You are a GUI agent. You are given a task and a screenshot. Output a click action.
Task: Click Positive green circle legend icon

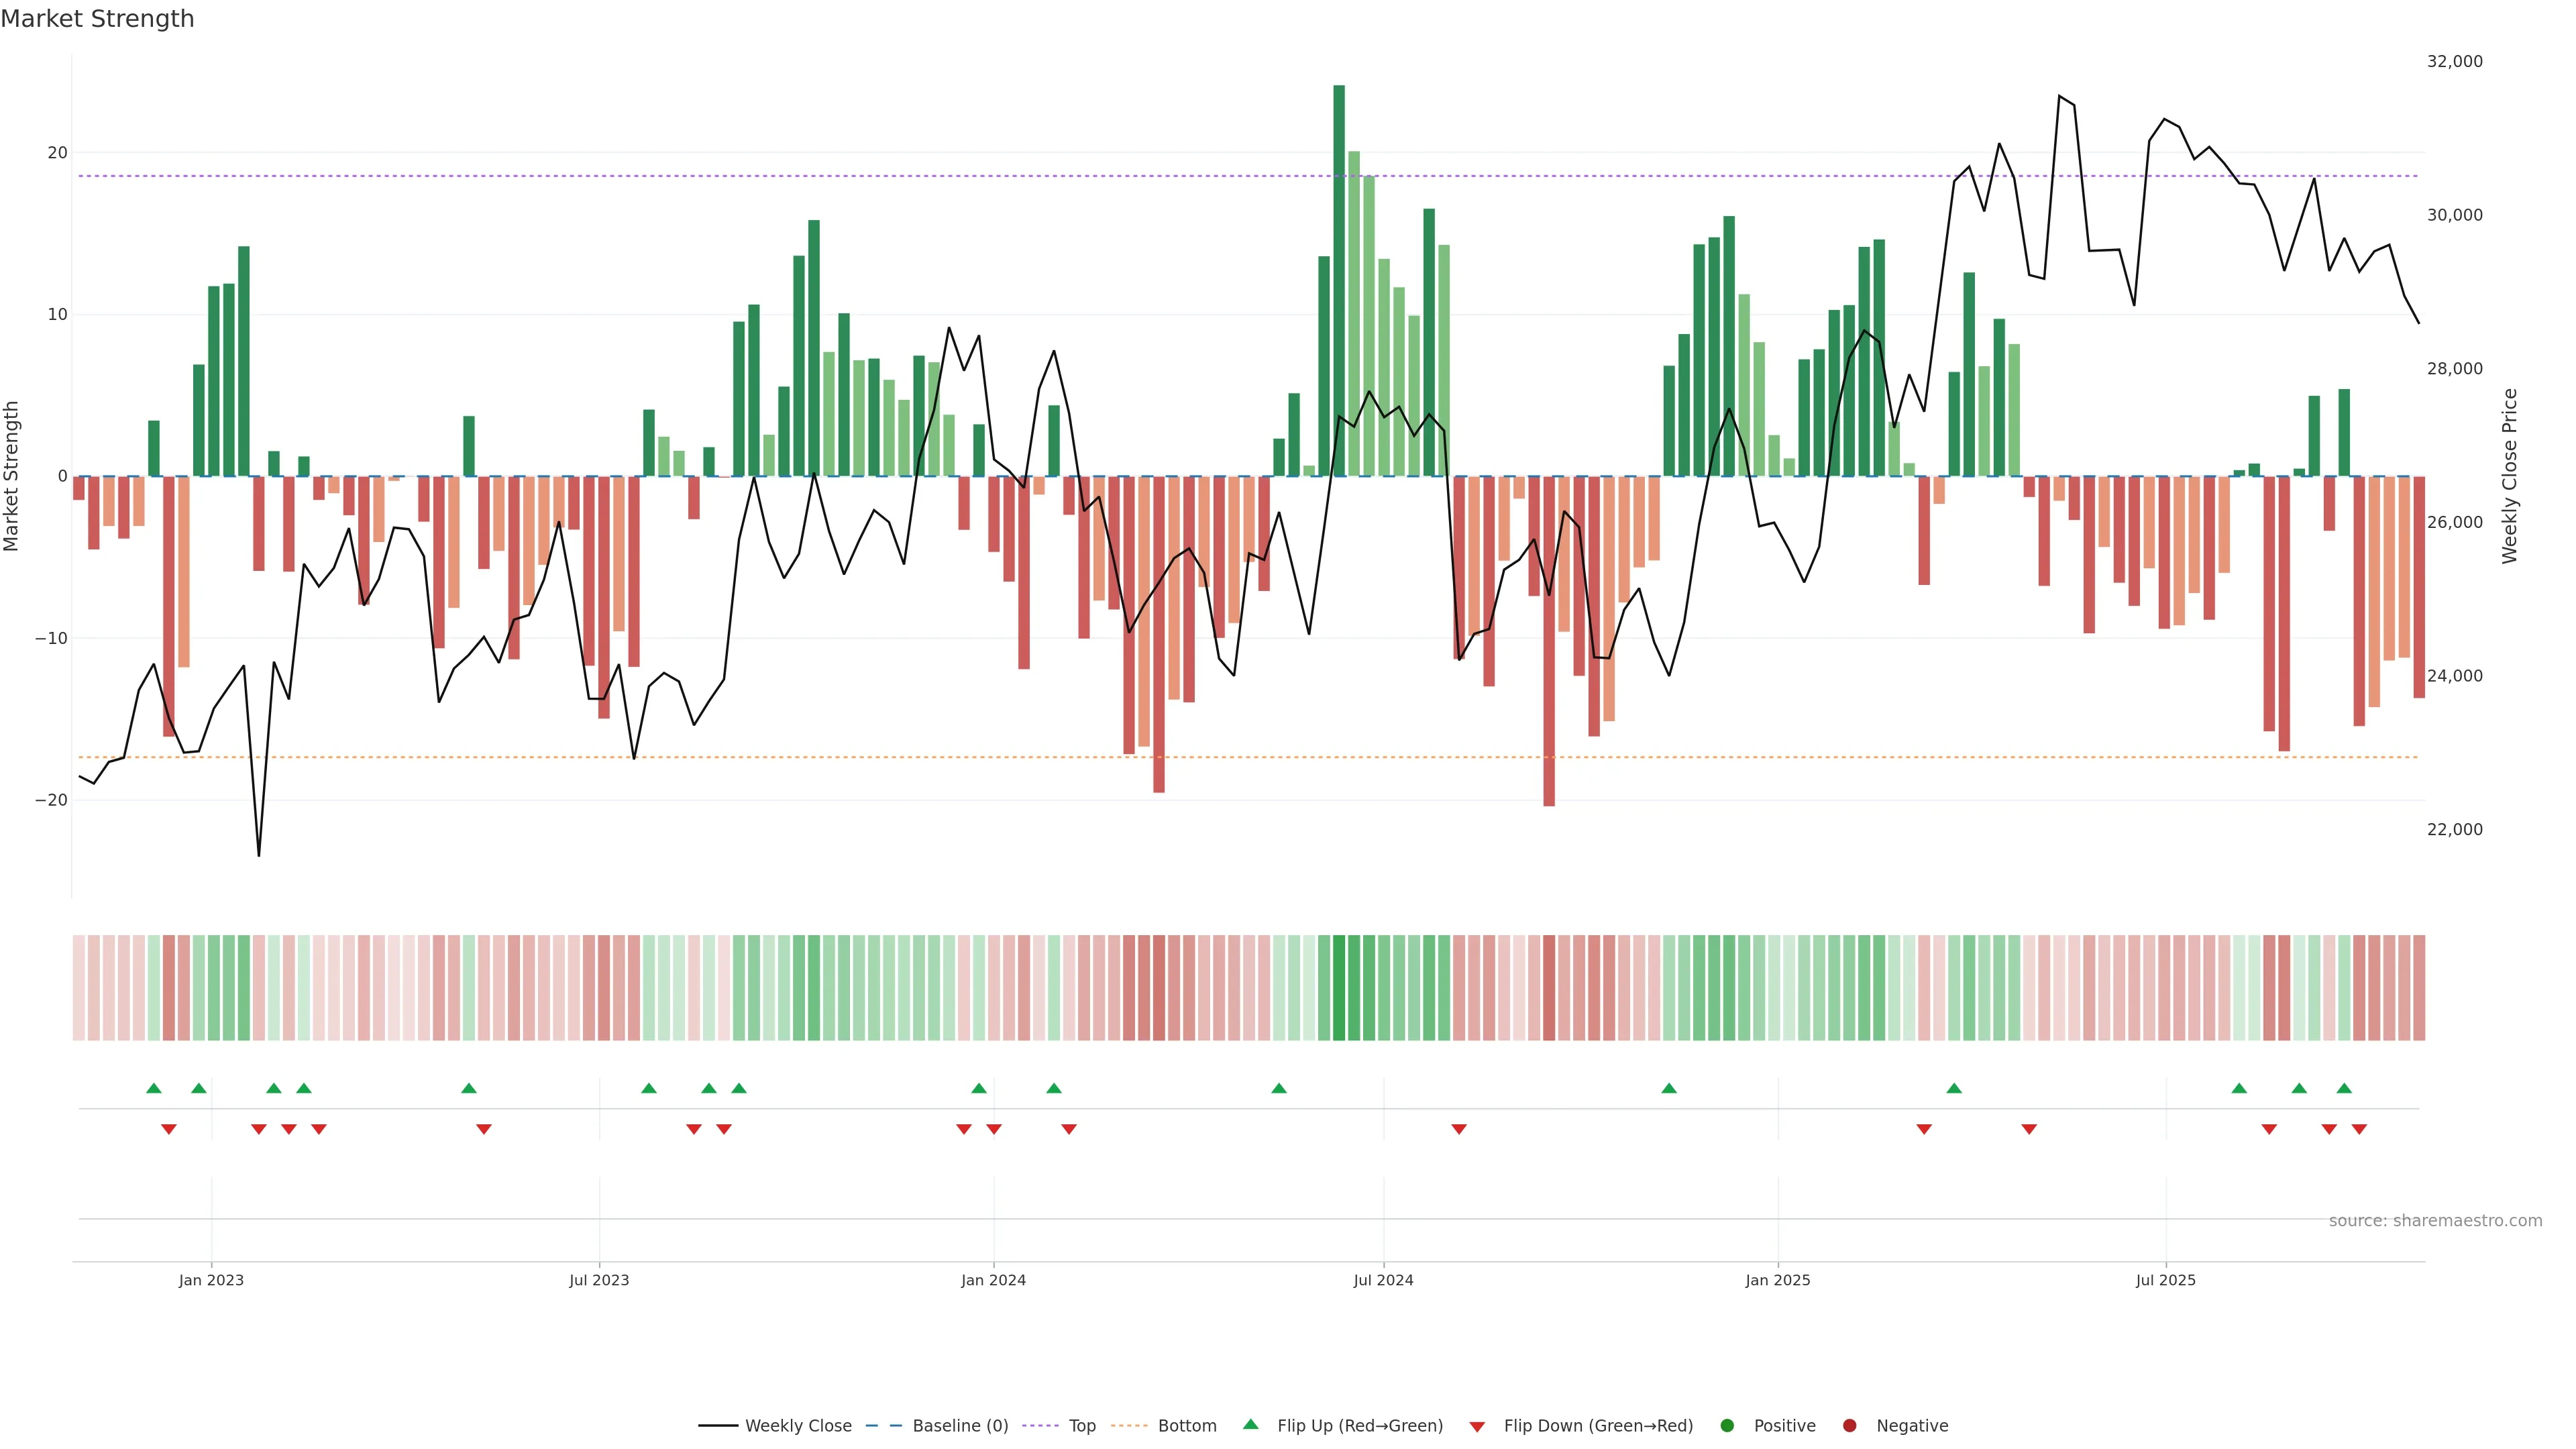pyautogui.click(x=1727, y=1426)
